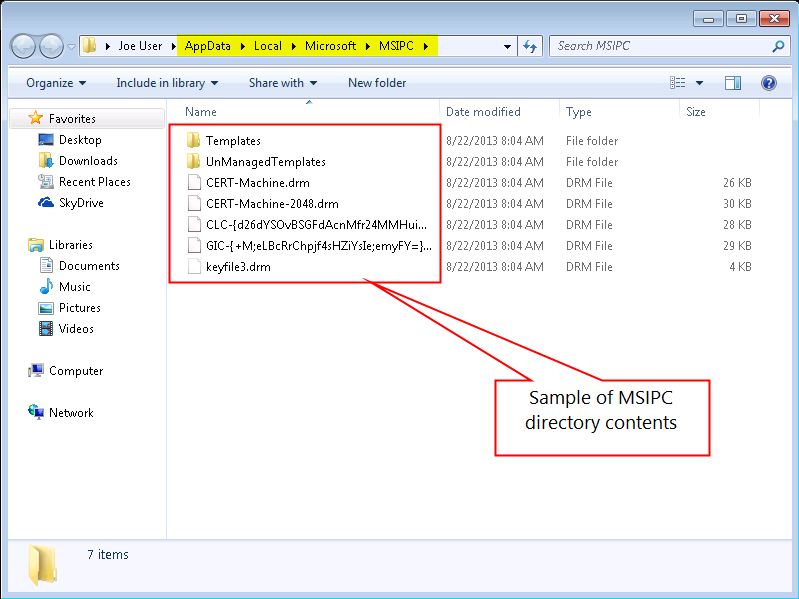
Task: Select keyfile3.drm file
Action: tap(238, 267)
